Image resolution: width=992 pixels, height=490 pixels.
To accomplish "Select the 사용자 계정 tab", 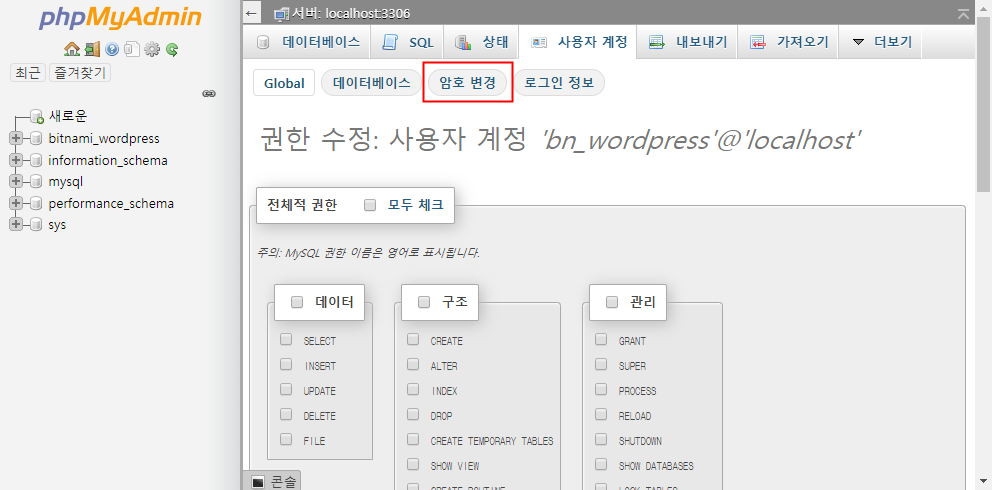I will [578, 42].
